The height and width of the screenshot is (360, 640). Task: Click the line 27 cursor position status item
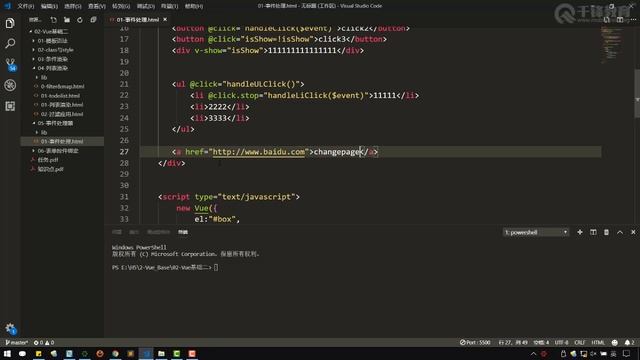(513, 342)
